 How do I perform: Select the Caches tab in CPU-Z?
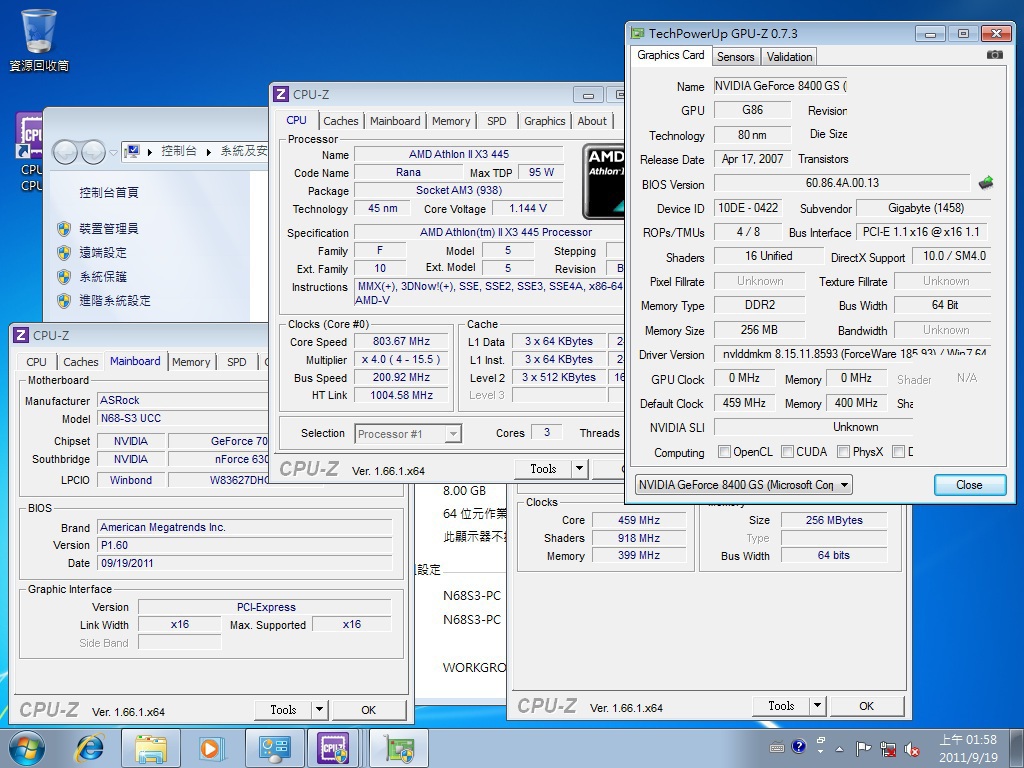coord(341,121)
